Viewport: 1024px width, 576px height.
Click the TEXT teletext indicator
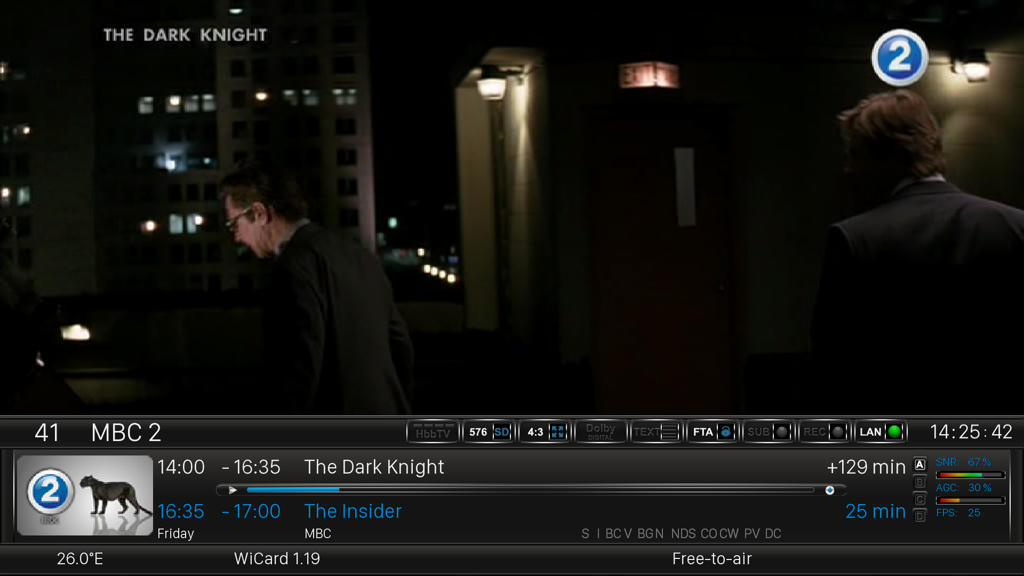point(656,432)
